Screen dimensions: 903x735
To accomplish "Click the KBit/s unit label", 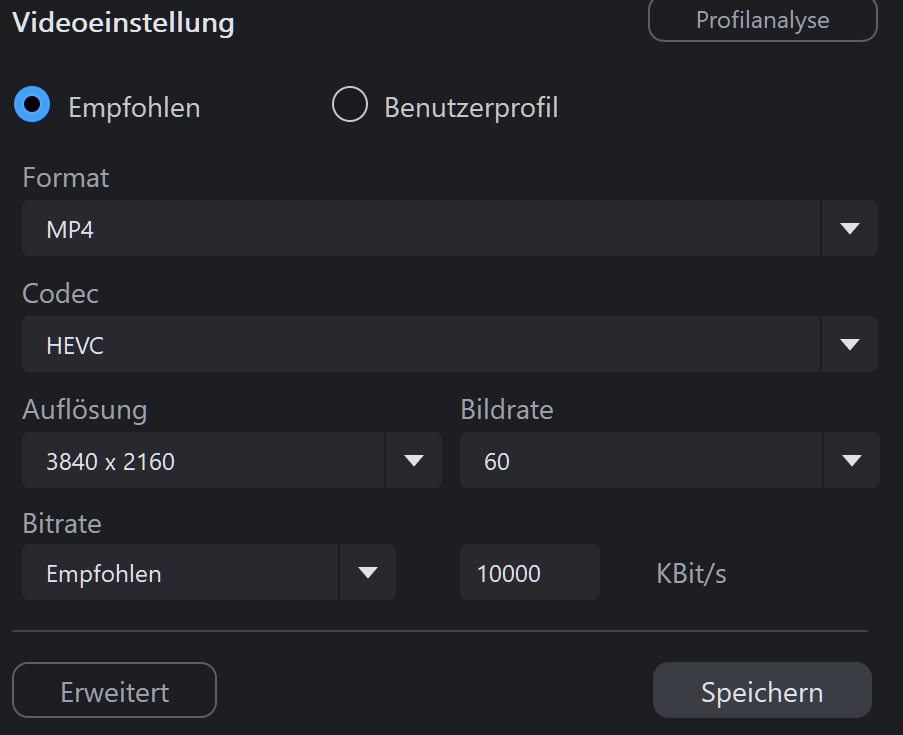I will click(x=691, y=574).
